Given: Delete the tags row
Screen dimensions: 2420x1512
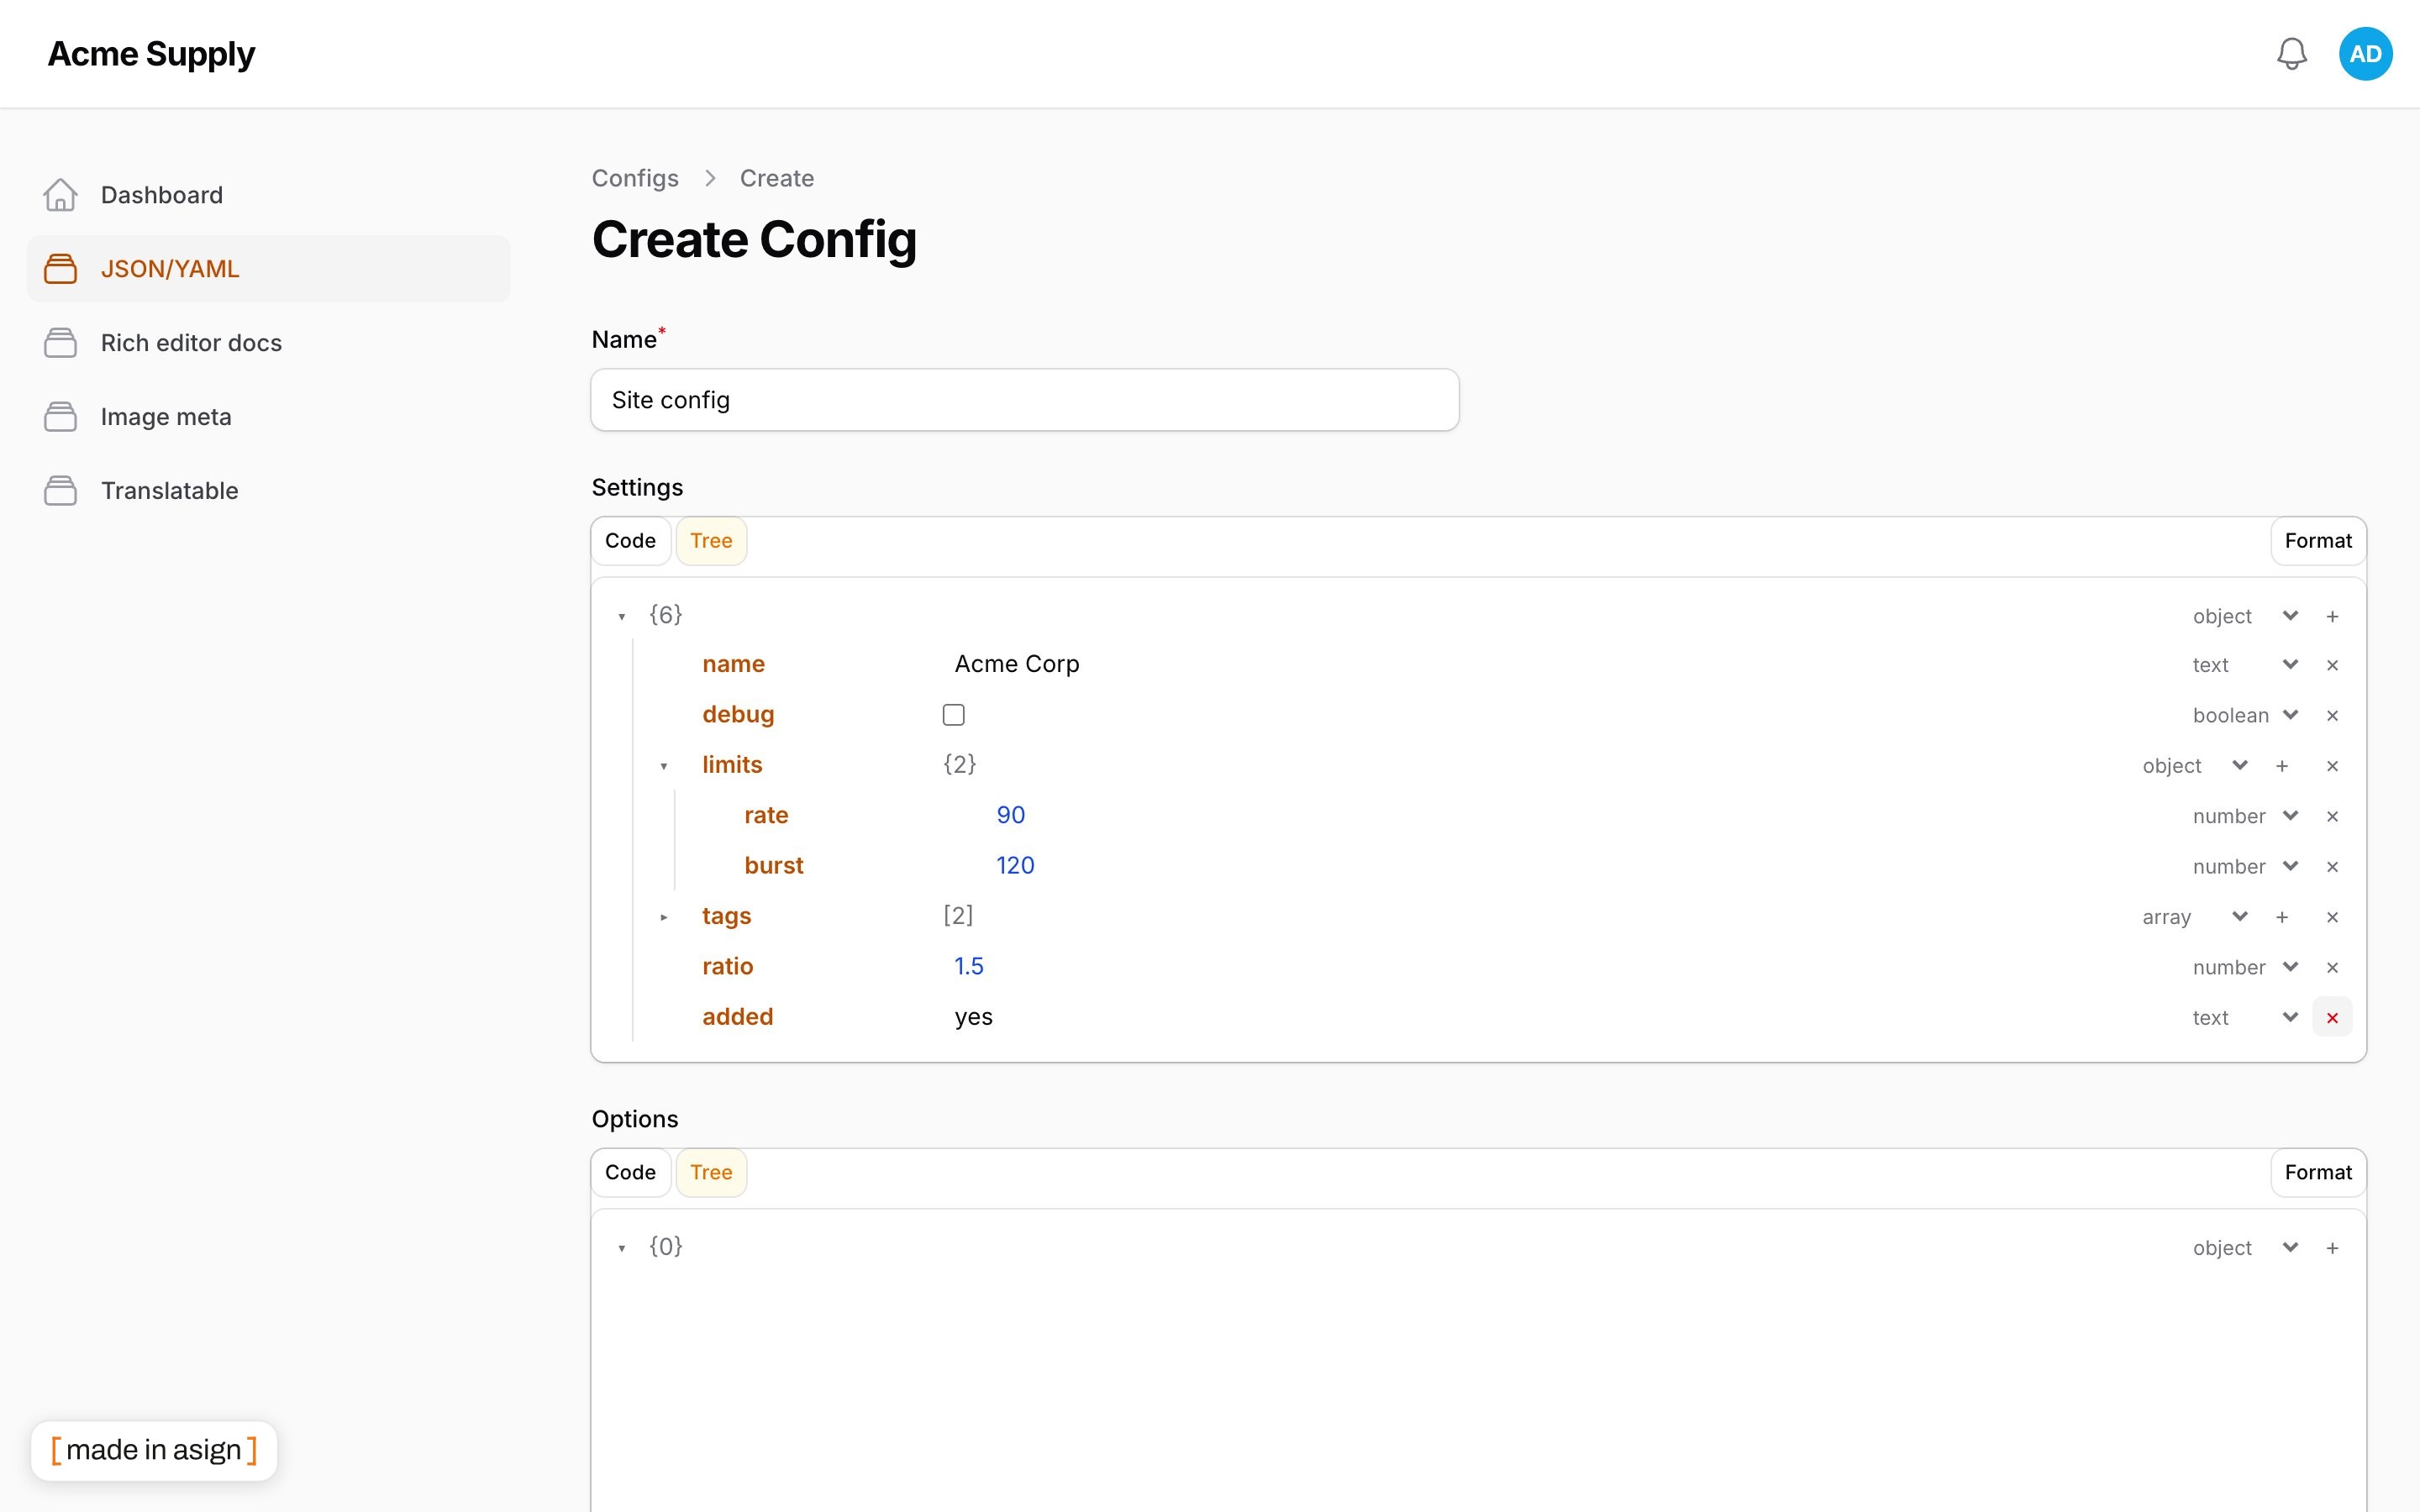Looking at the screenshot, I should coord(2332,917).
